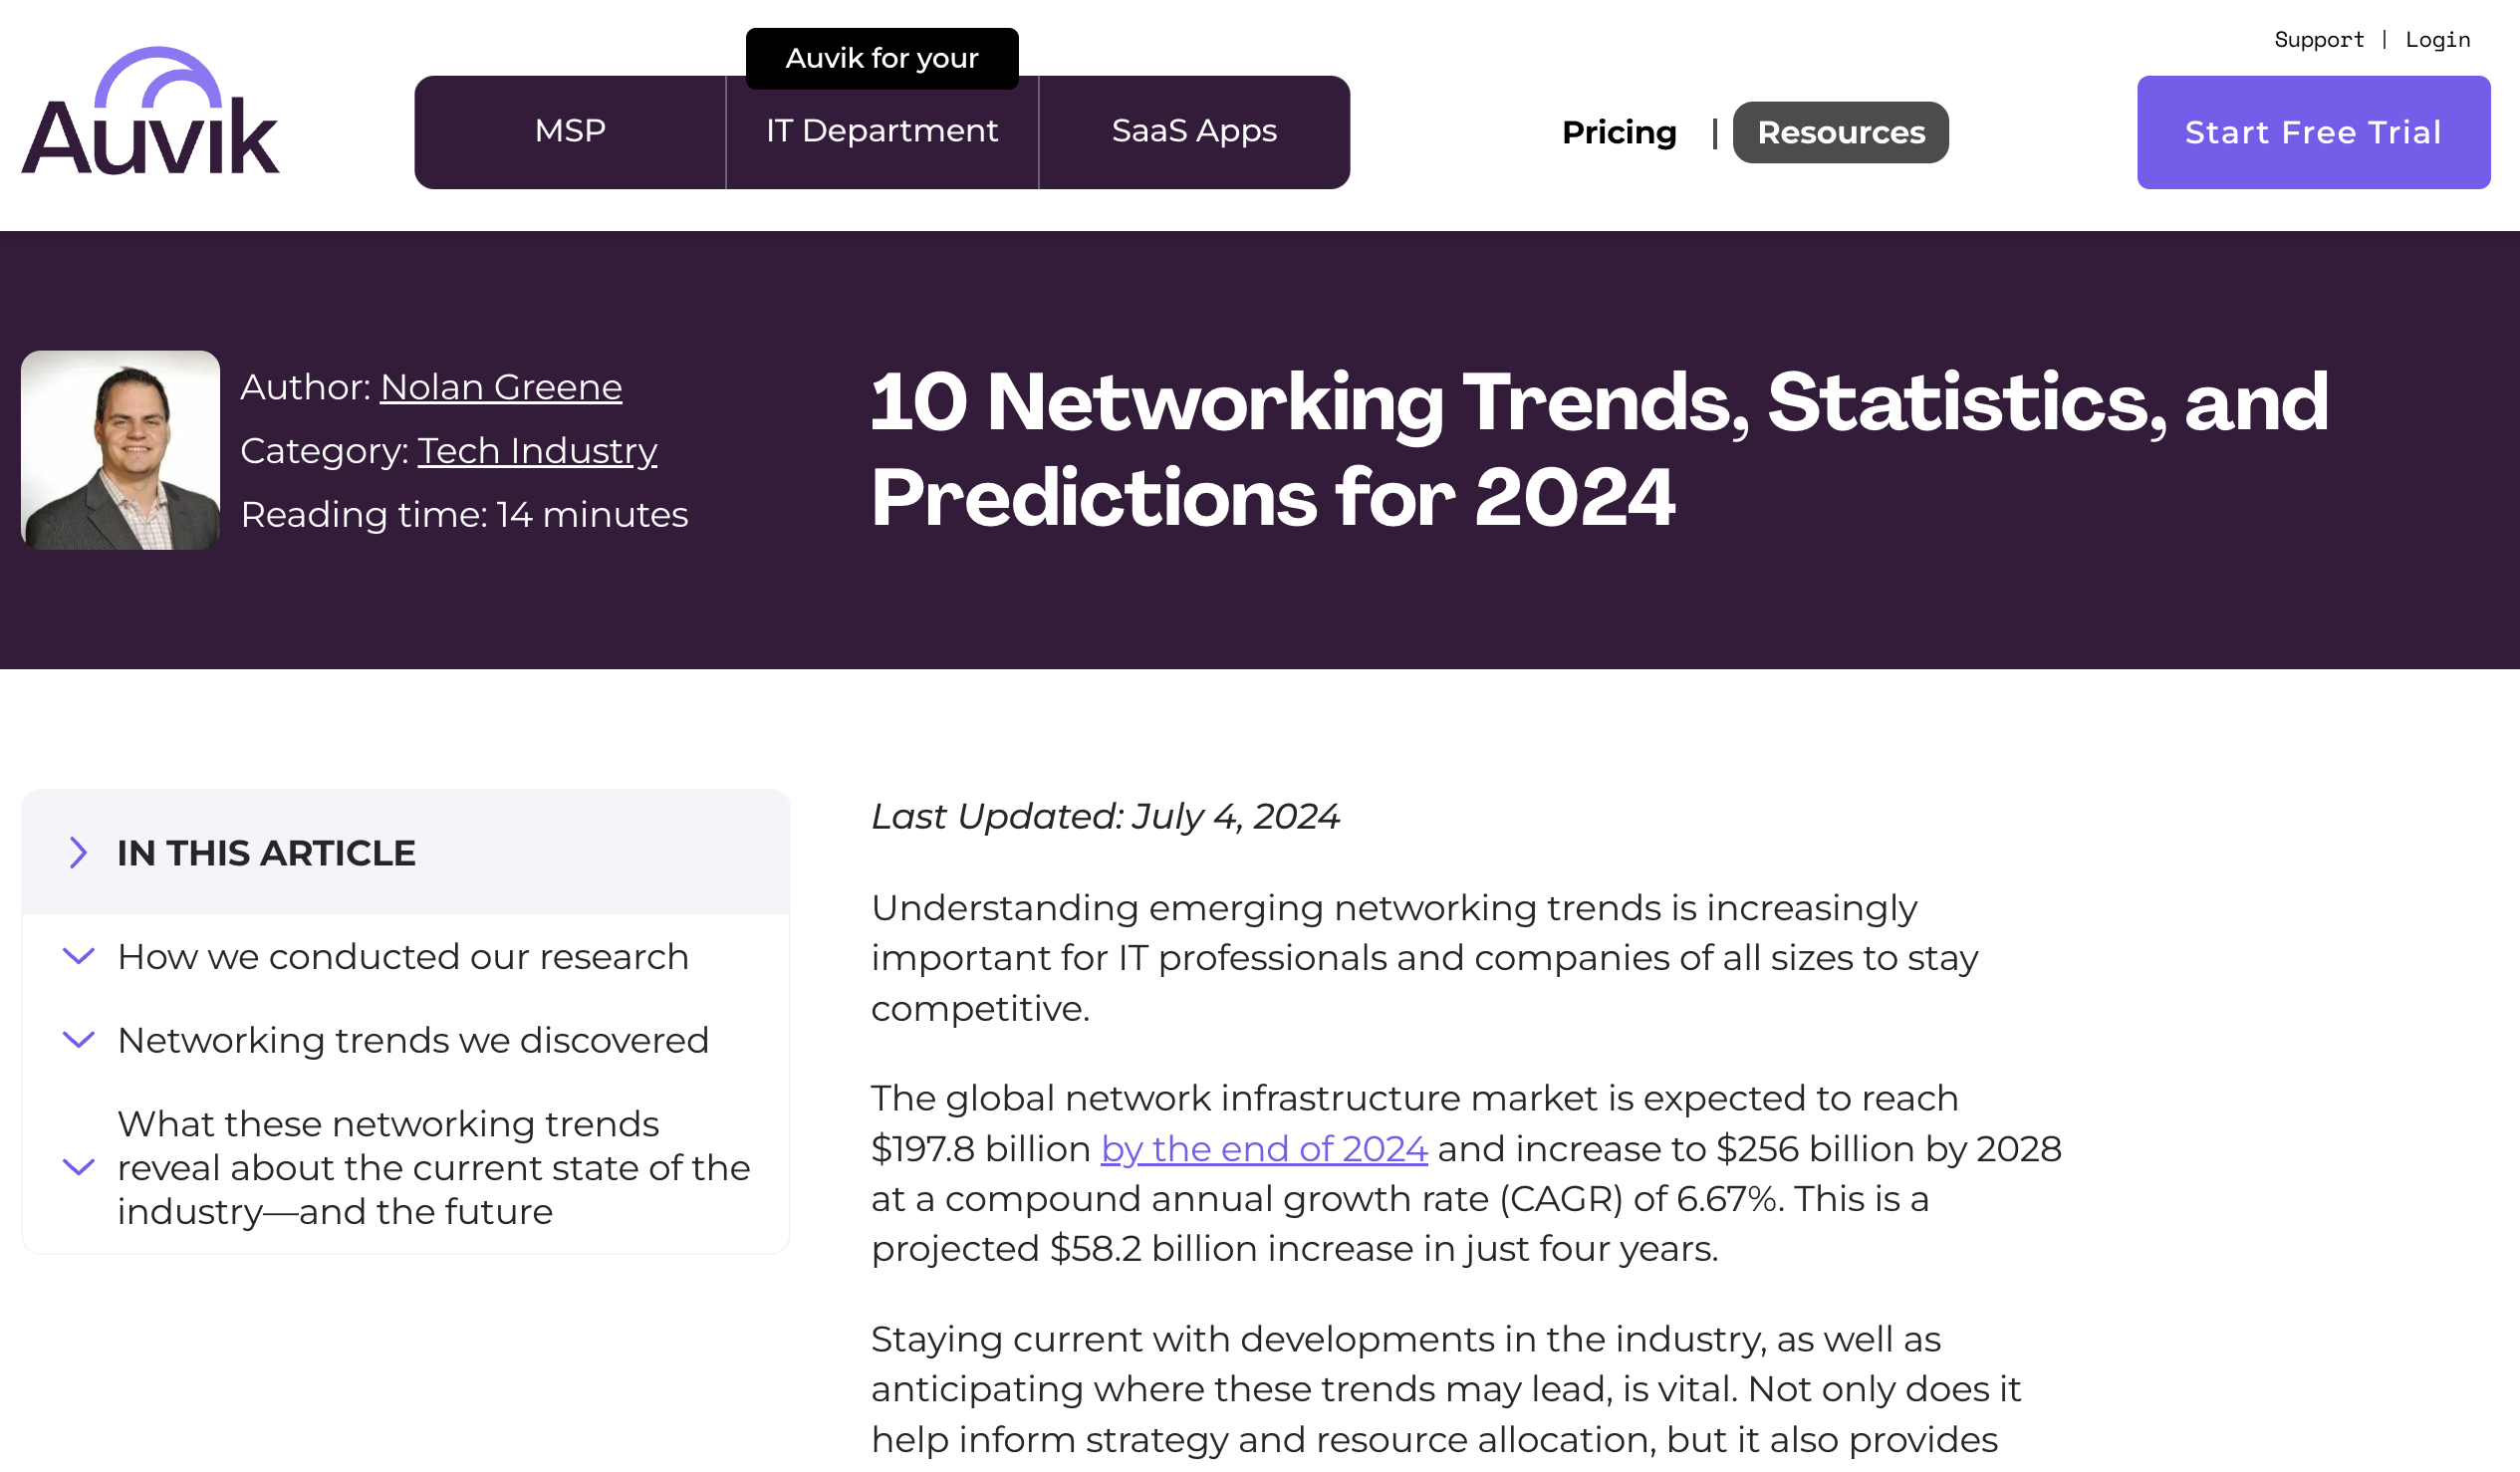
Task: Follow the 'by the end of 2024' link
Action: pos(1263,1149)
